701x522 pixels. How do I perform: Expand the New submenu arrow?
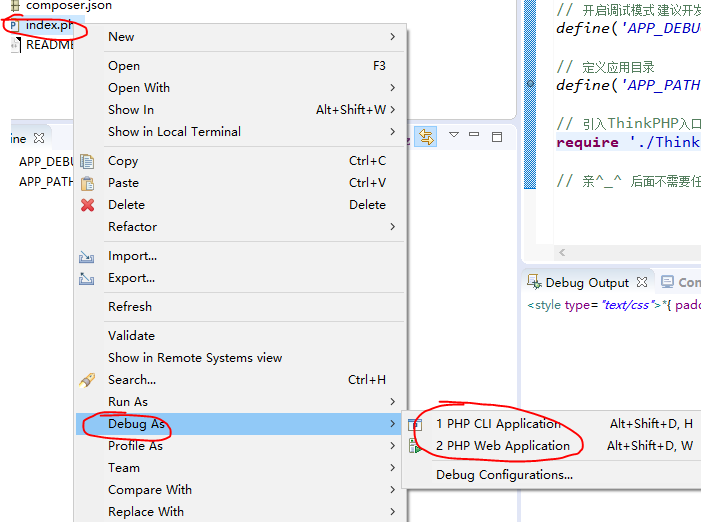point(393,37)
